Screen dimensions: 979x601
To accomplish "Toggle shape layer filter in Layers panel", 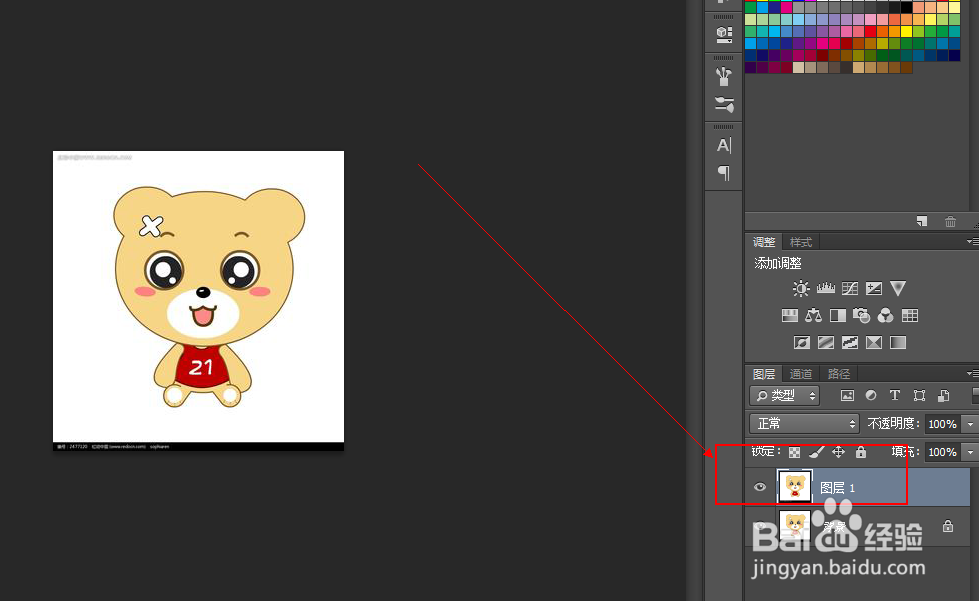I will pos(919,395).
